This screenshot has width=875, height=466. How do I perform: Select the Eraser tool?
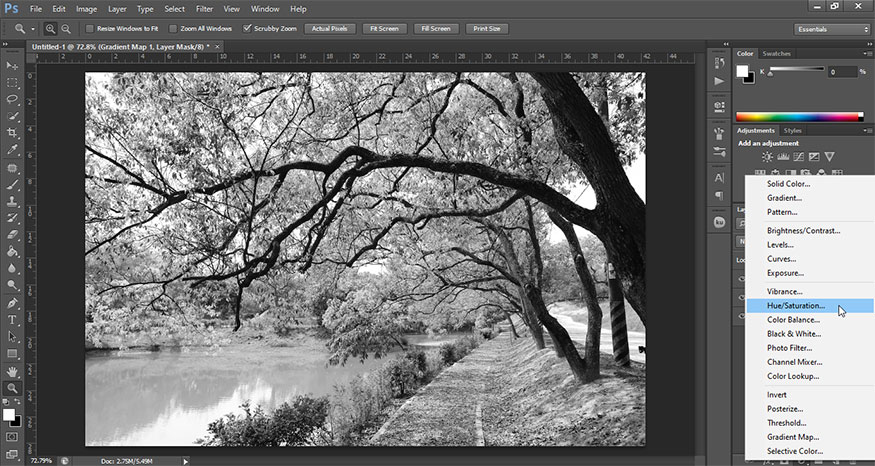point(12,235)
